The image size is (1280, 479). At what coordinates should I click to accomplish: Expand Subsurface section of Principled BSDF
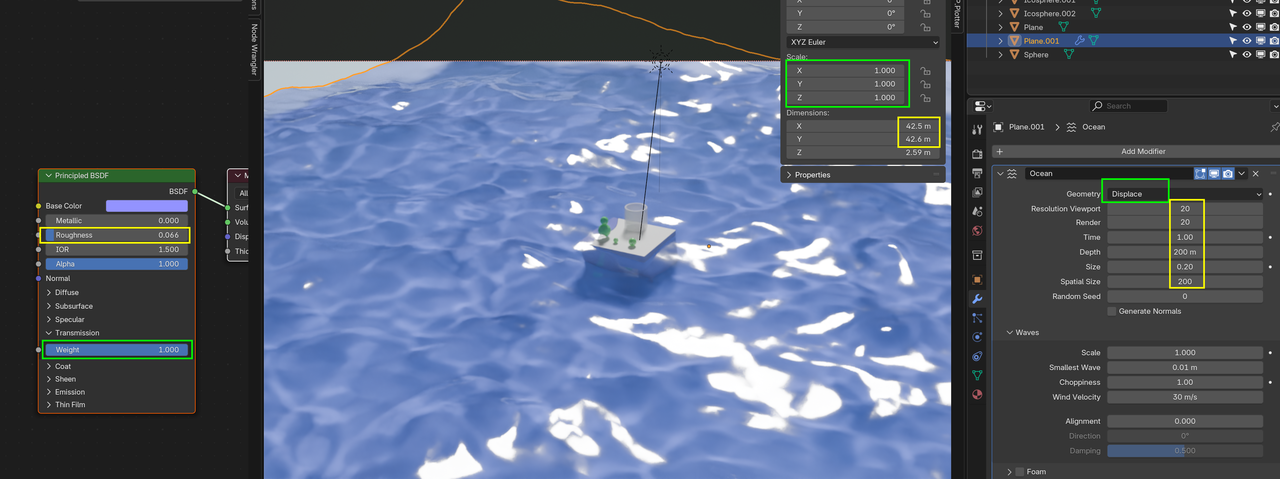50,306
